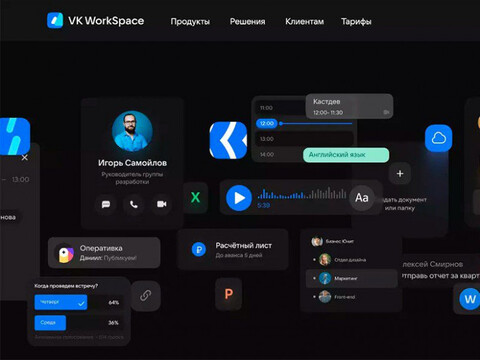Open the orange P presentation icon
This screenshot has height=360, width=480.
pos(229,294)
